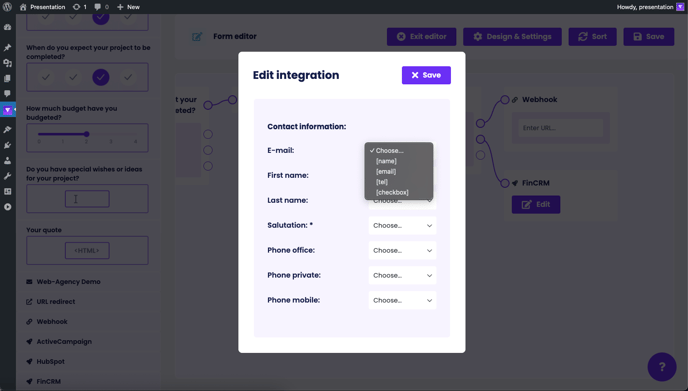Open the Appearance brush sidebar icon
This screenshot has height=391, width=688.
[7, 129]
